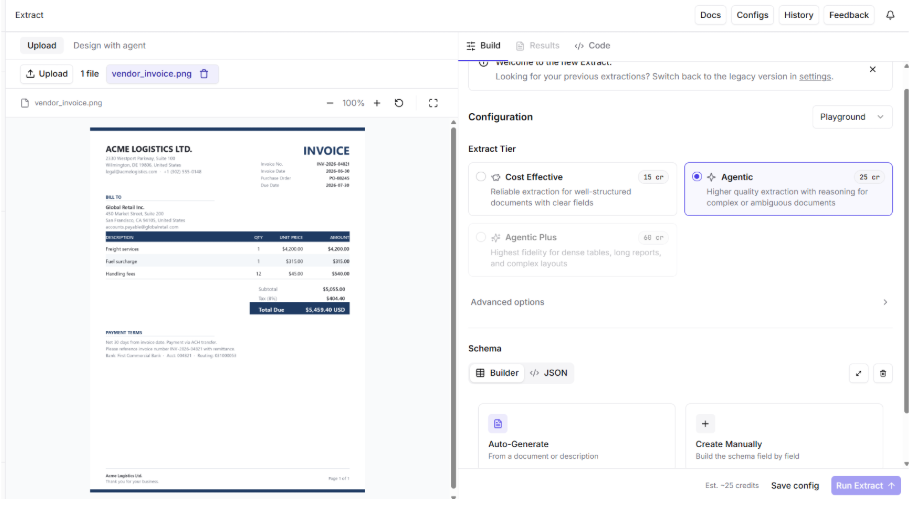
Task: Open Configs
Action: pyautogui.click(x=752, y=15)
